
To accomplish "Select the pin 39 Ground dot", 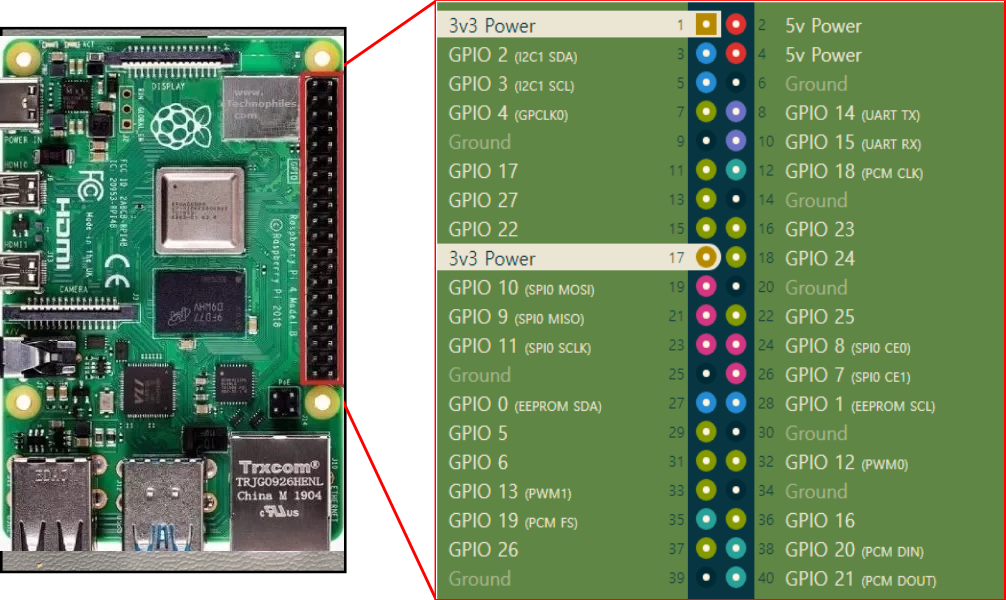I will 706,578.
